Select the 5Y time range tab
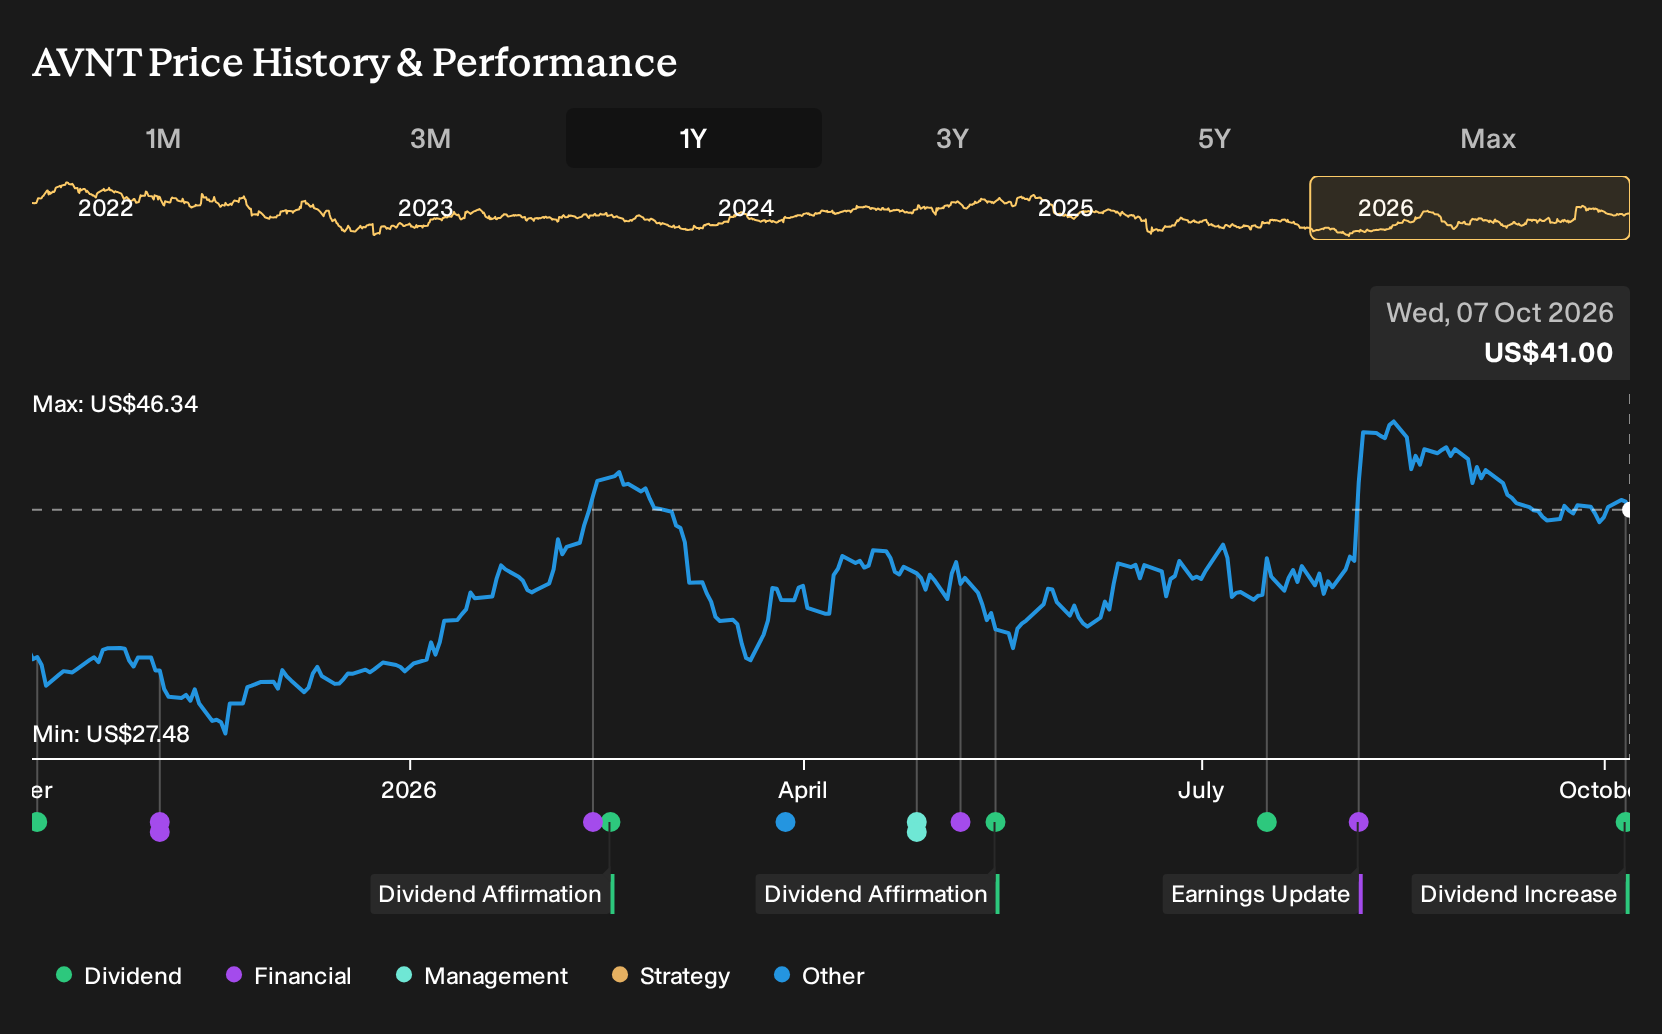Image resolution: width=1662 pixels, height=1034 pixels. pos(1214,138)
